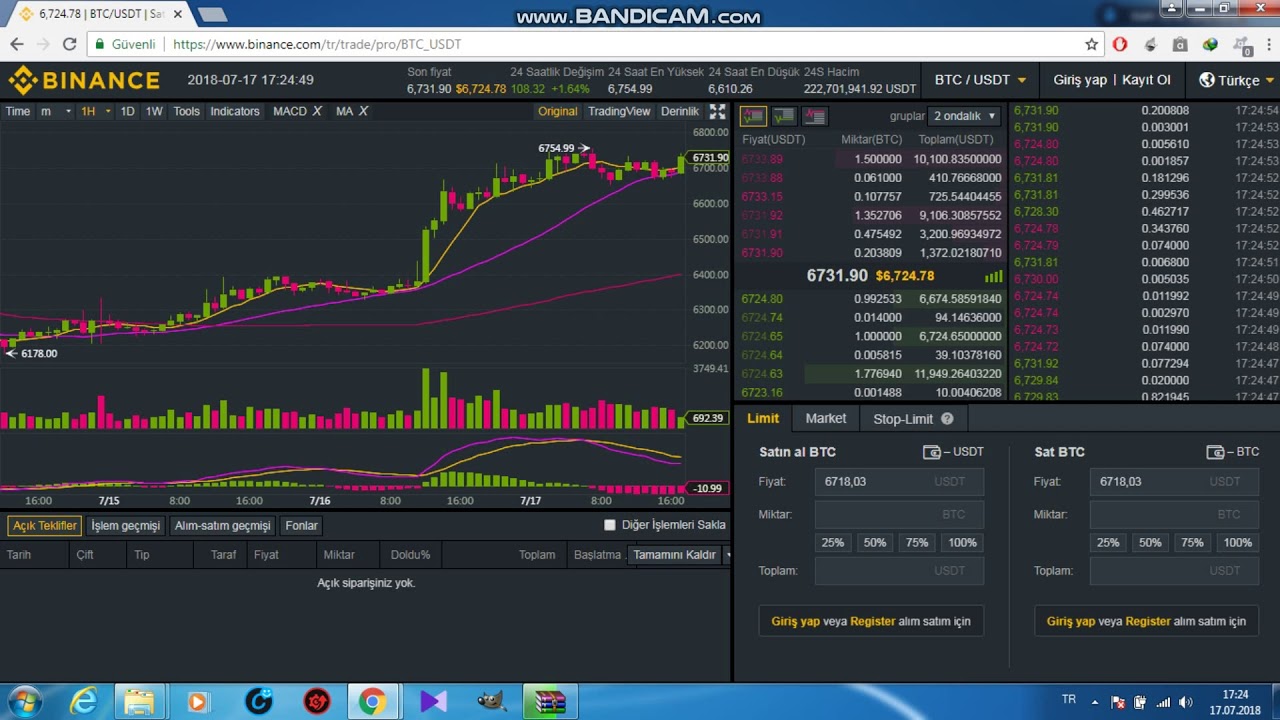Image resolution: width=1280 pixels, height=720 pixels.
Task: Open the Açık Teklifler tab
Action: [x=44, y=525]
